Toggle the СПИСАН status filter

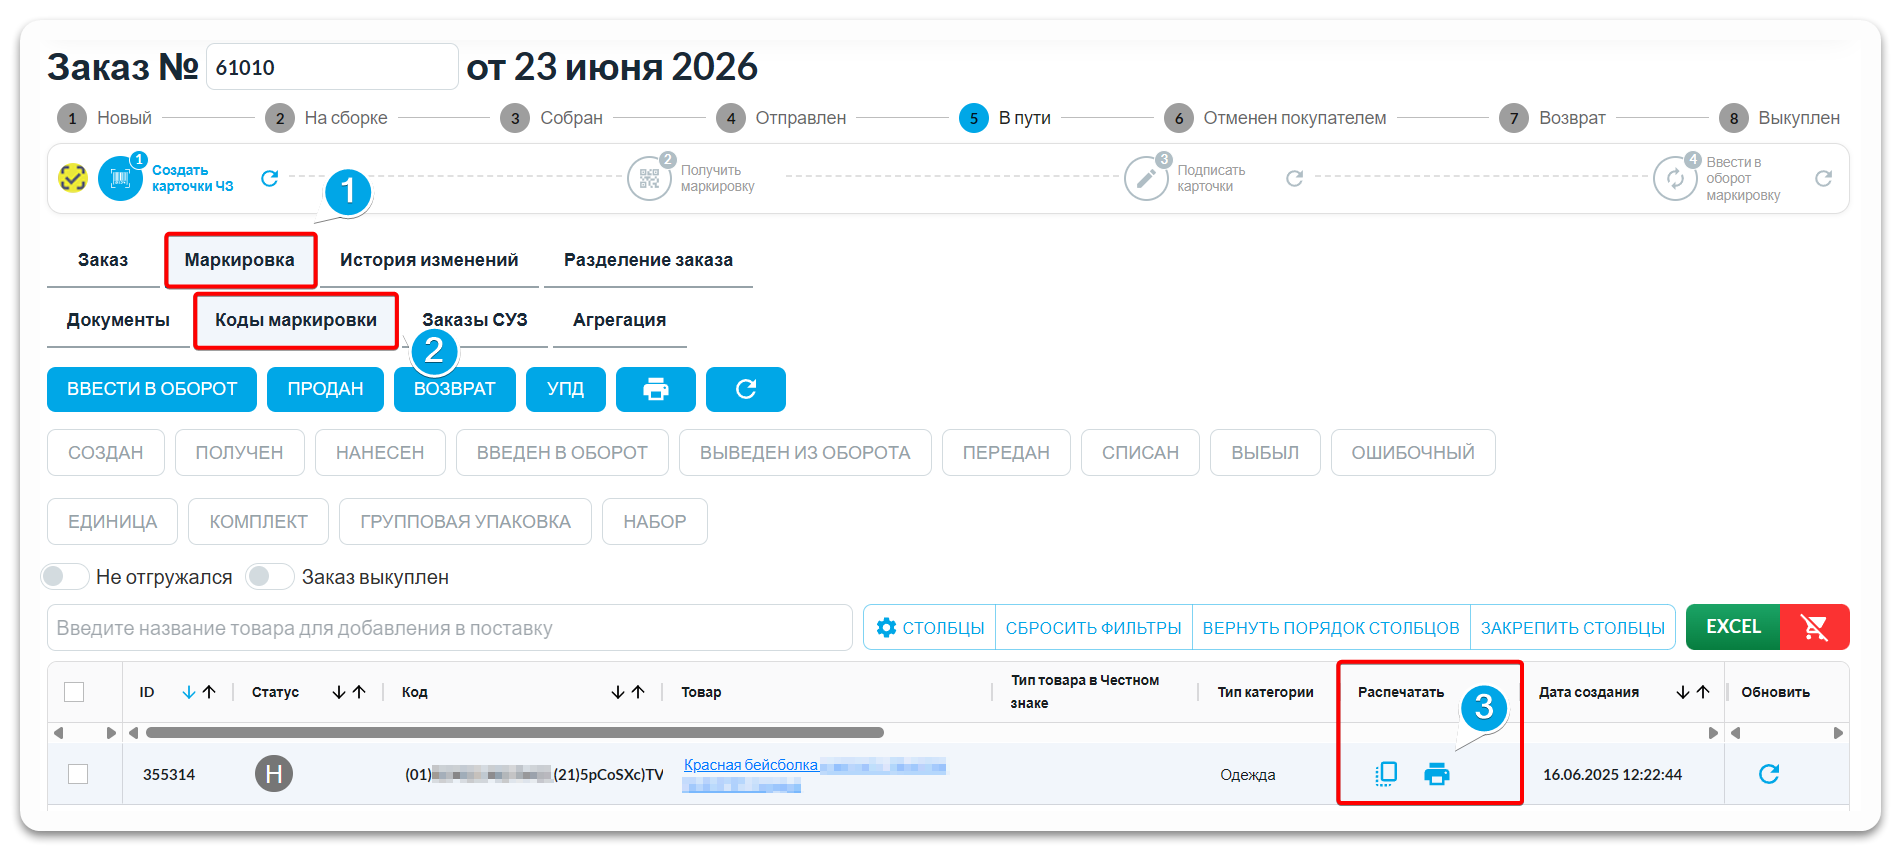coord(1140,453)
